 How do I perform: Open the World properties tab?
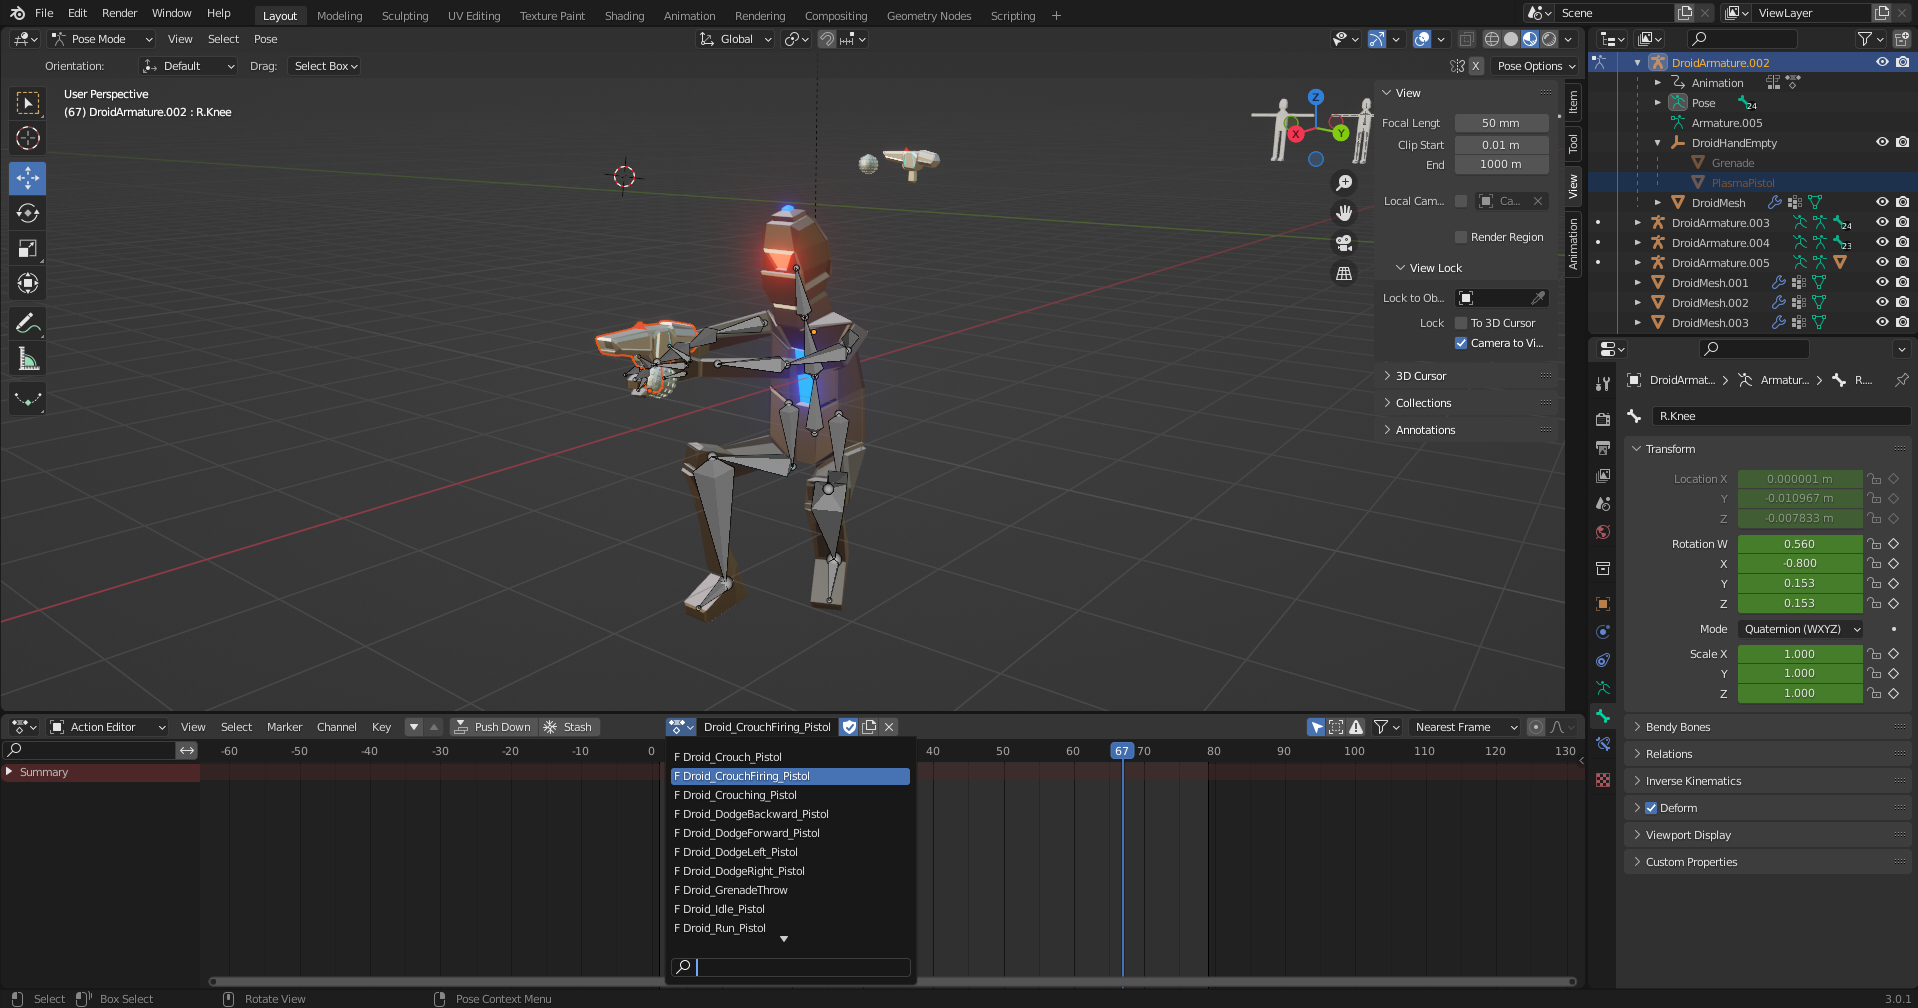[x=1603, y=532]
